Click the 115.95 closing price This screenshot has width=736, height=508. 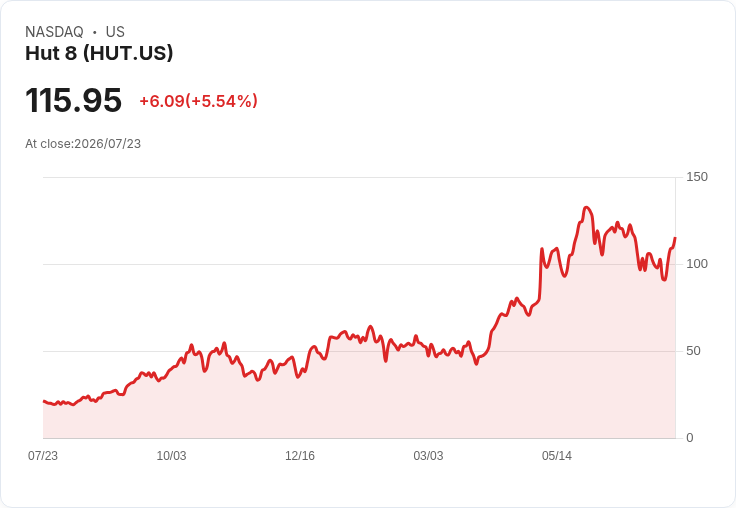[74, 100]
